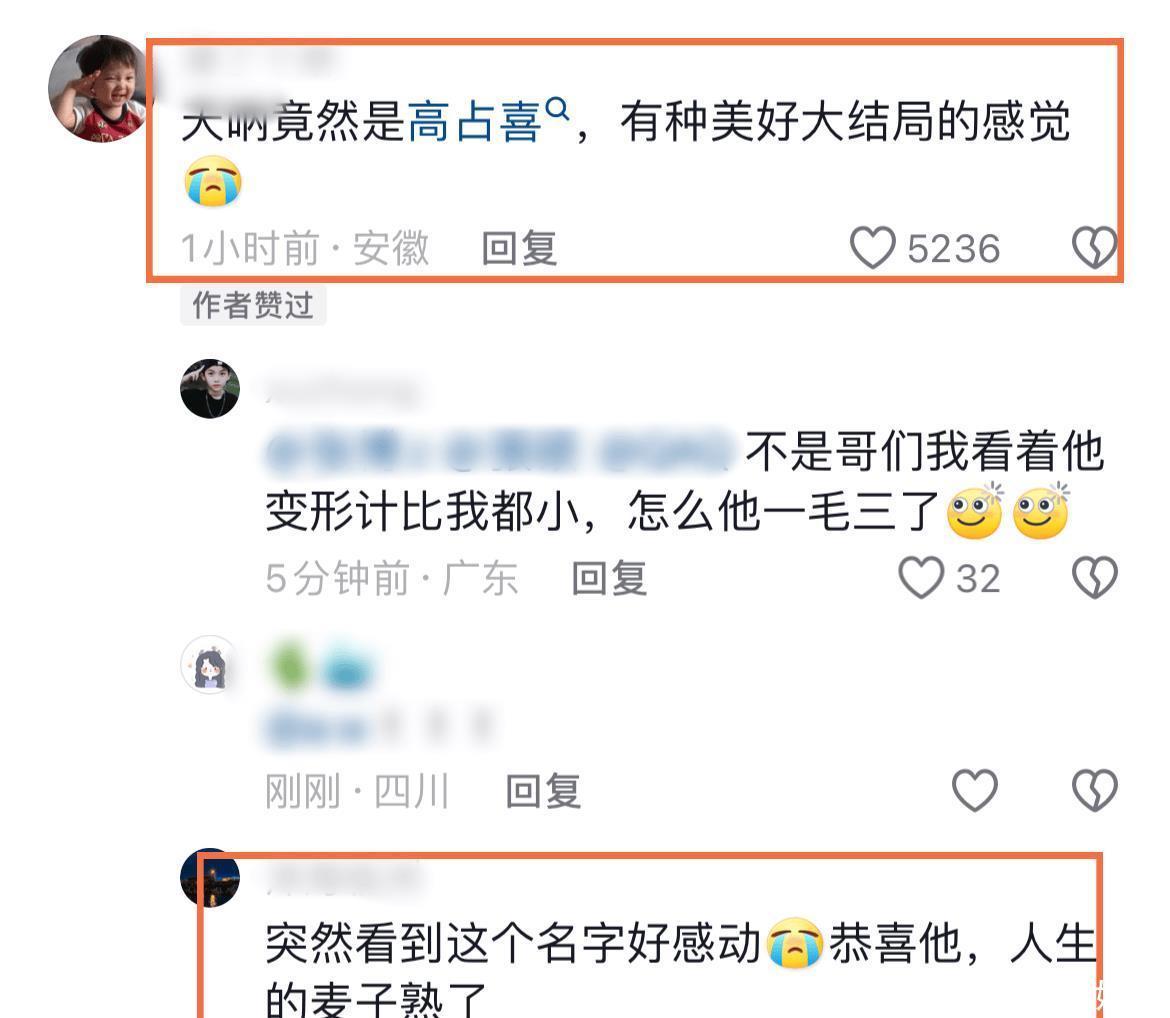
Task: Tap blurred mention in Guangdong reply
Action: [x=498, y=451]
